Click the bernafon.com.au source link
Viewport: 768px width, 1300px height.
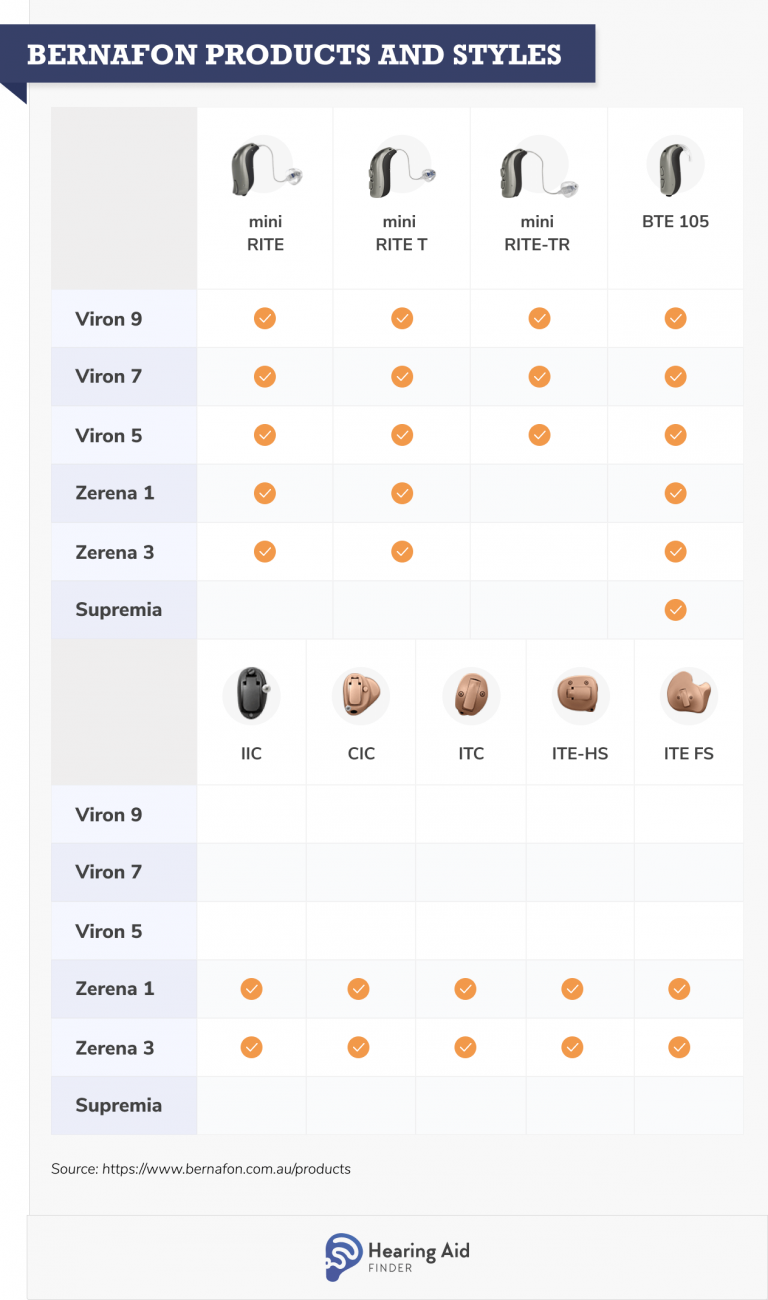[x=226, y=1168]
